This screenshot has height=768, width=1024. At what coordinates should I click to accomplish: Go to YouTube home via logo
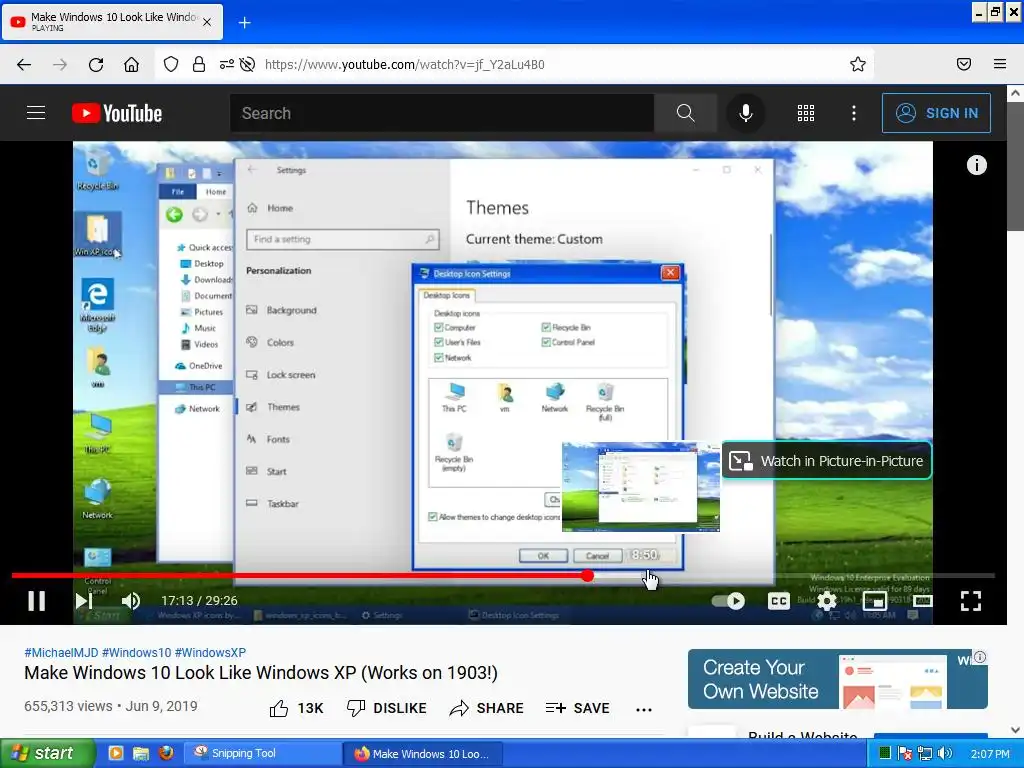coord(117,113)
